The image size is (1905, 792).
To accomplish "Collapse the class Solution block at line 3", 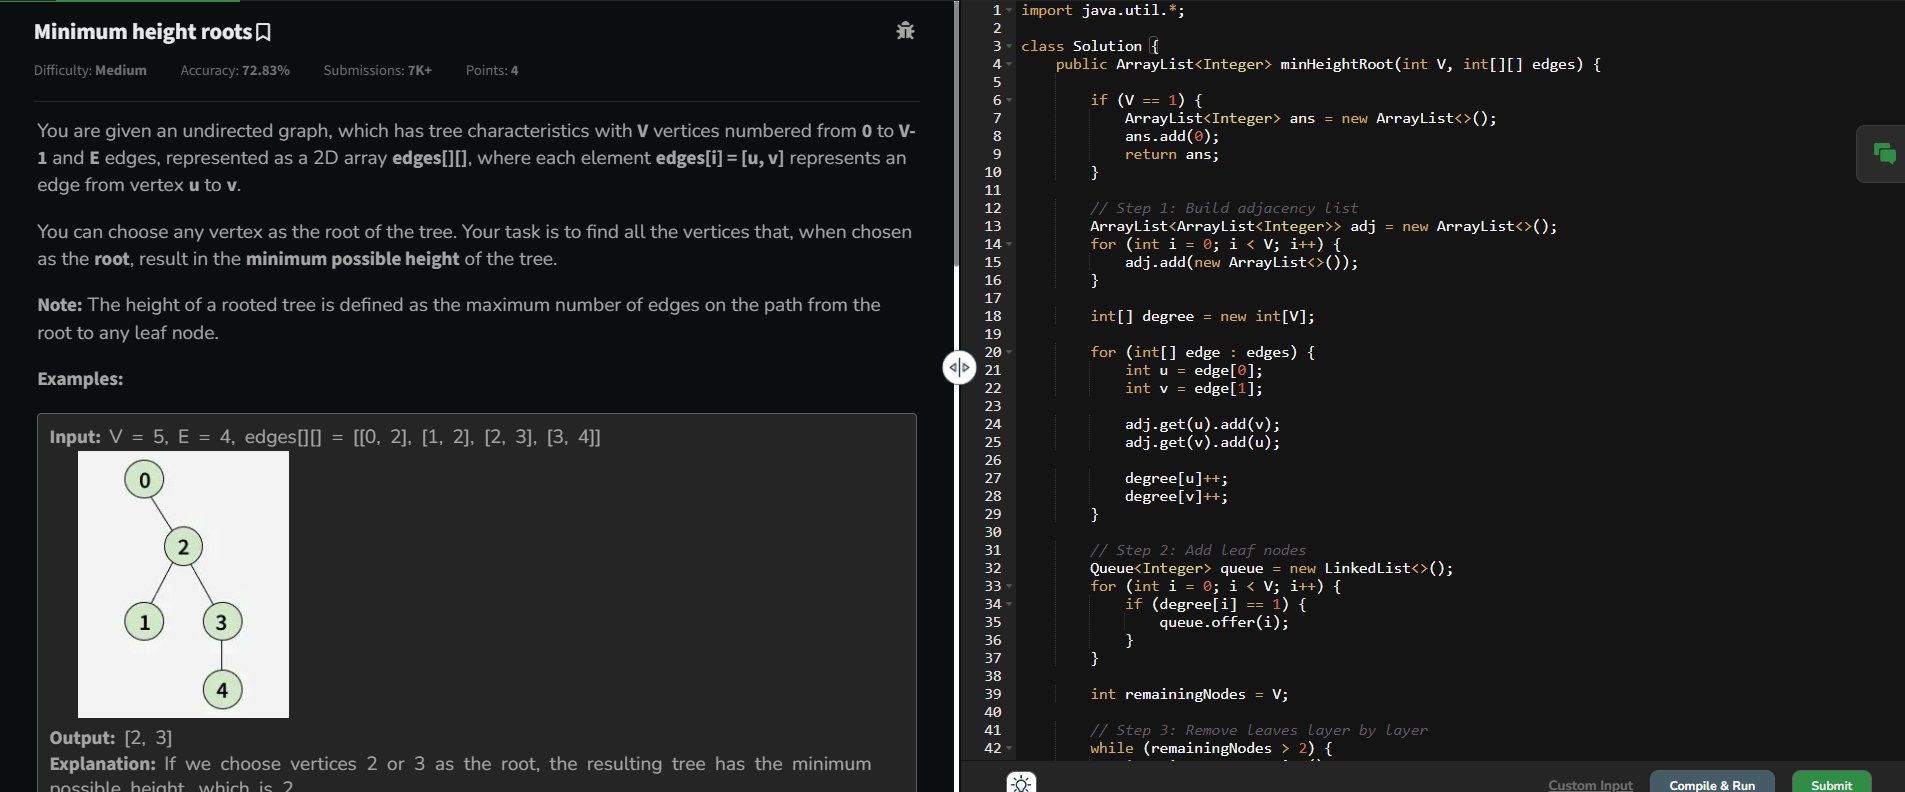I will pos(1009,47).
